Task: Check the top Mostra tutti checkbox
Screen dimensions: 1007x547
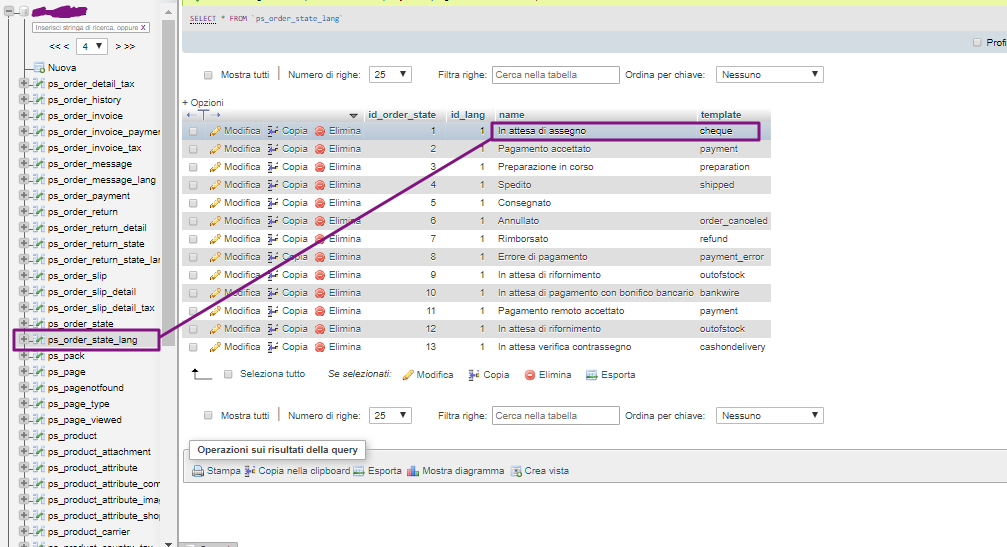Action: coord(208,75)
